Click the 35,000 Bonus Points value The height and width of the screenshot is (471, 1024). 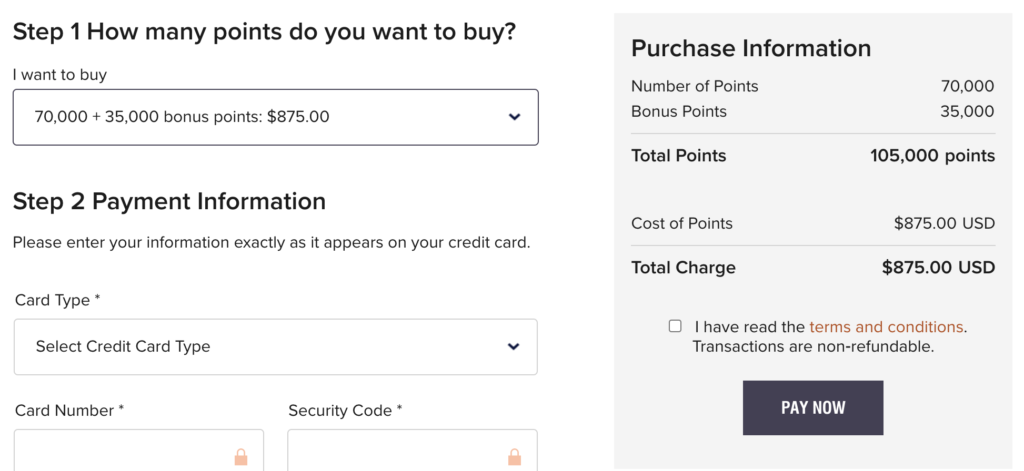(x=967, y=112)
